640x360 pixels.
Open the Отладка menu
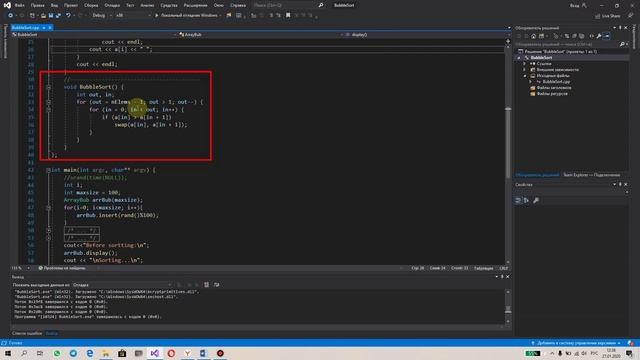[x=112, y=5]
